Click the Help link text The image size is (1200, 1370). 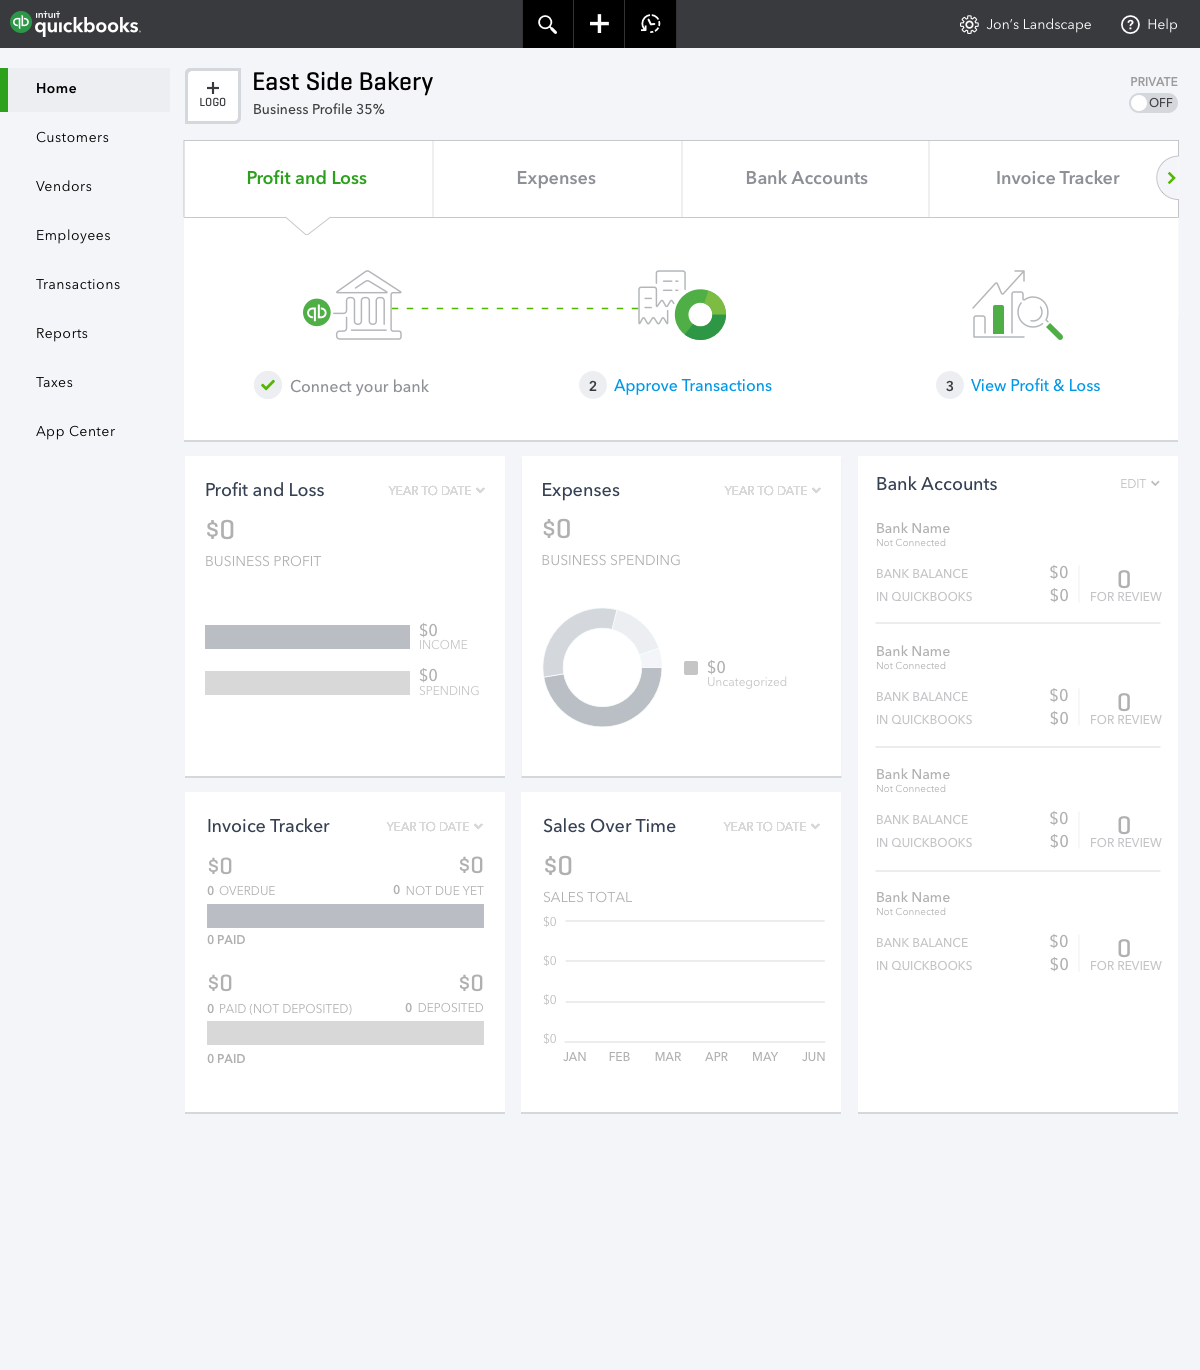pyautogui.click(x=1162, y=25)
